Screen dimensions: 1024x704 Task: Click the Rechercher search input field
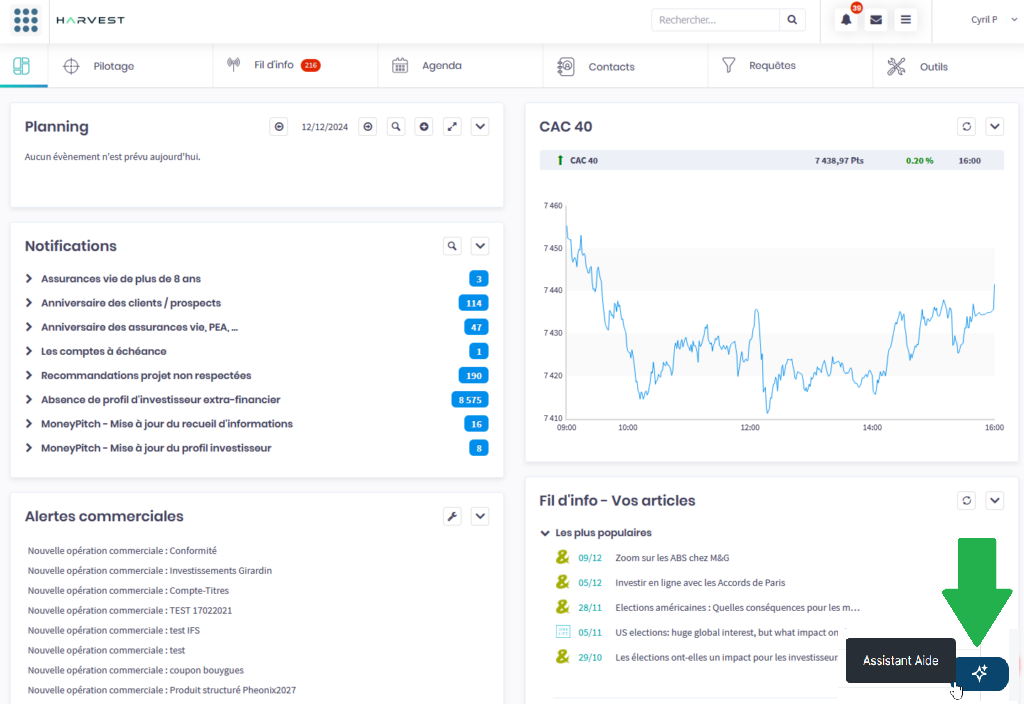(x=715, y=20)
